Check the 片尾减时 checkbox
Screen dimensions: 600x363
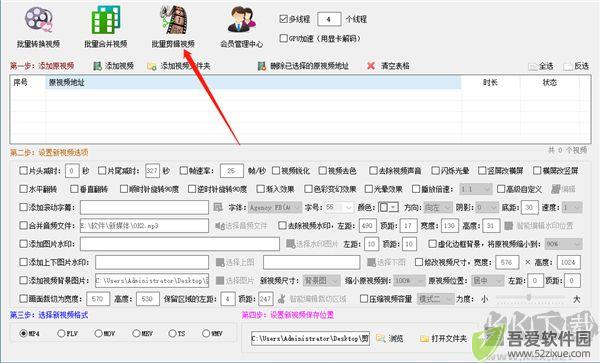[x=102, y=171]
